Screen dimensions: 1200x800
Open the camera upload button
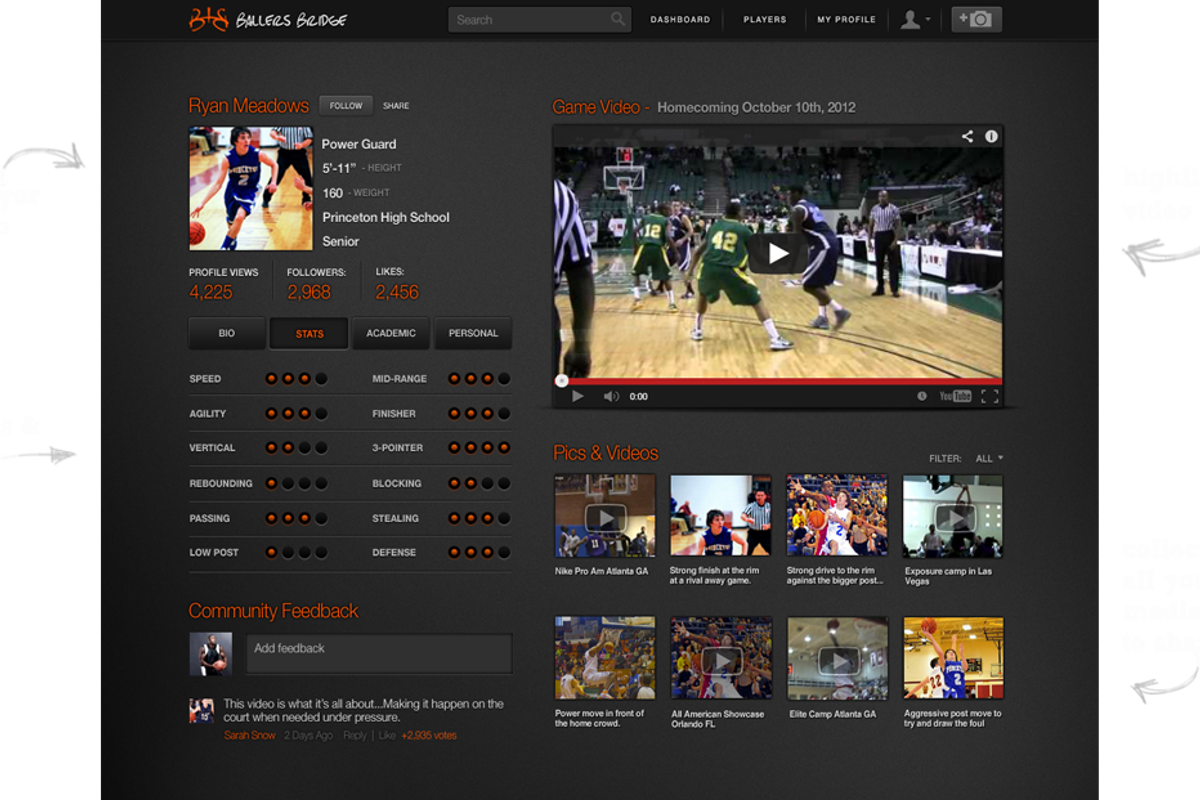[x=976, y=19]
